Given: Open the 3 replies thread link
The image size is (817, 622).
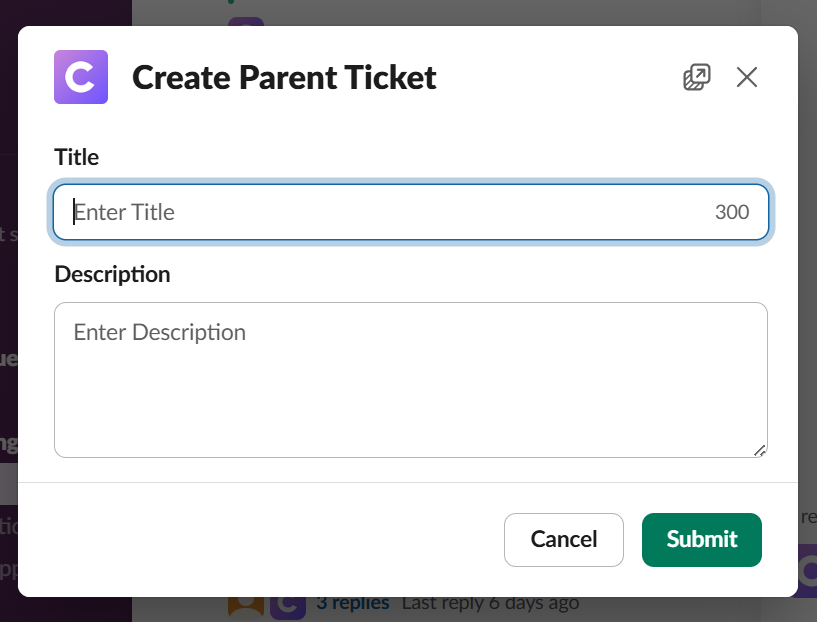Looking at the screenshot, I should tap(353, 603).
